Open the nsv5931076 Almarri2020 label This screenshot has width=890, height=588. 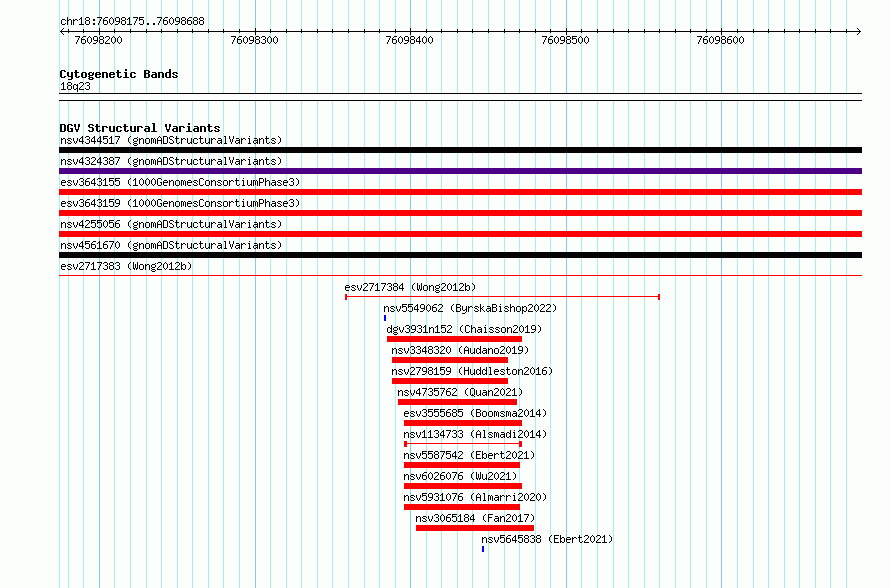475,497
